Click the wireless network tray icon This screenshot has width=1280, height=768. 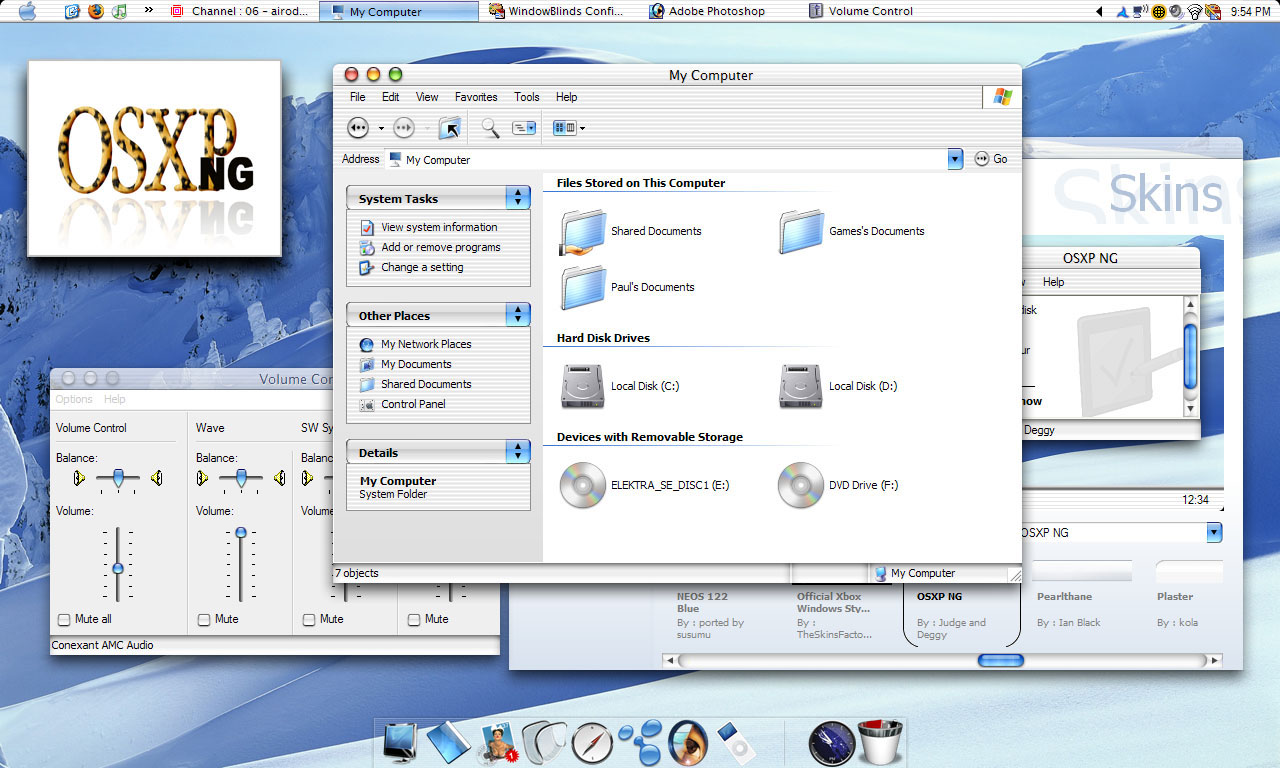[x=1195, y=11]
